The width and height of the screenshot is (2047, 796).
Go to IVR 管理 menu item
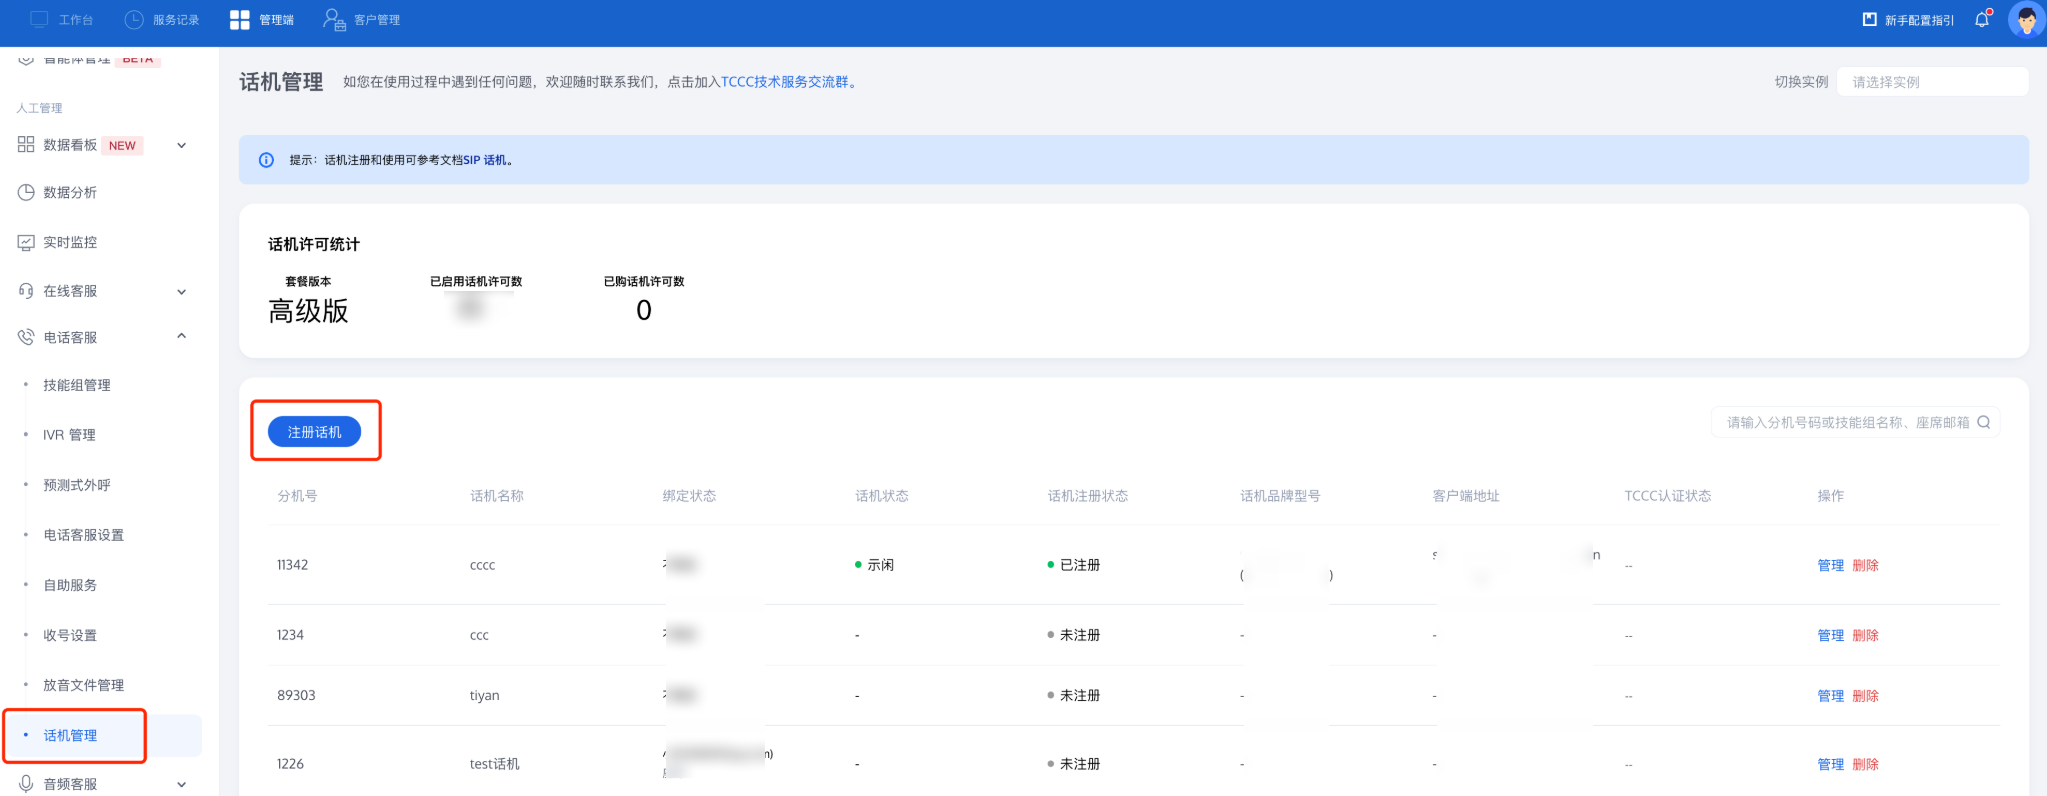coord(69,435)
